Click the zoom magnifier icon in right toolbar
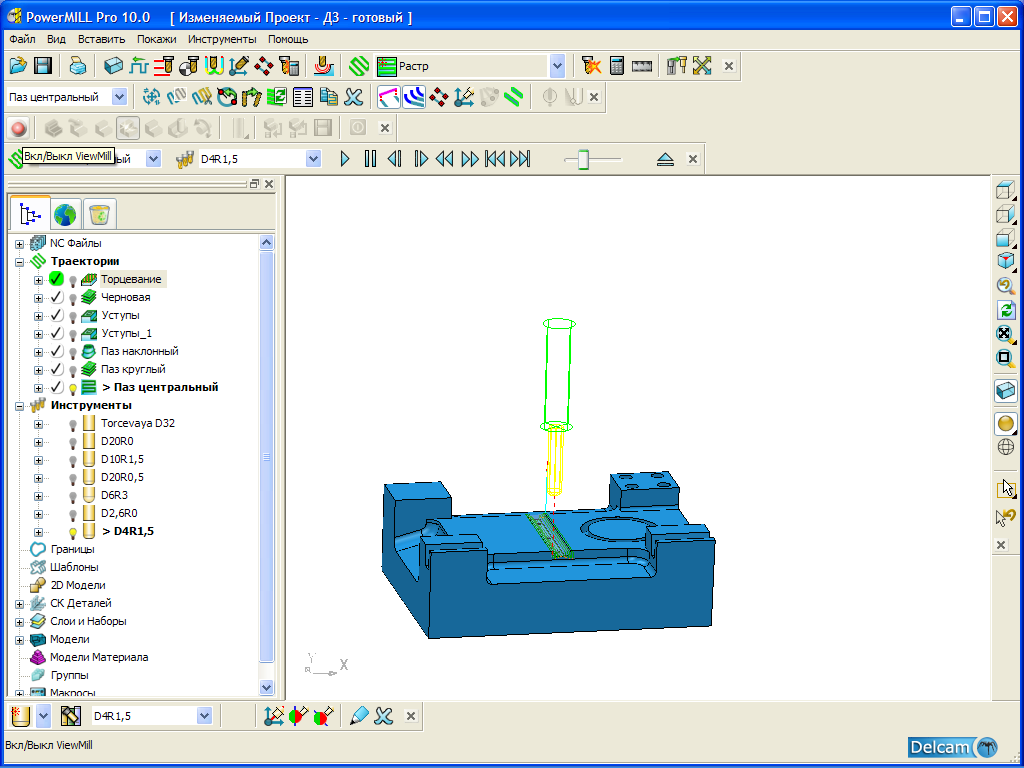The height and width of the screenshot is (768, 1024). (x=1006, y=285)
